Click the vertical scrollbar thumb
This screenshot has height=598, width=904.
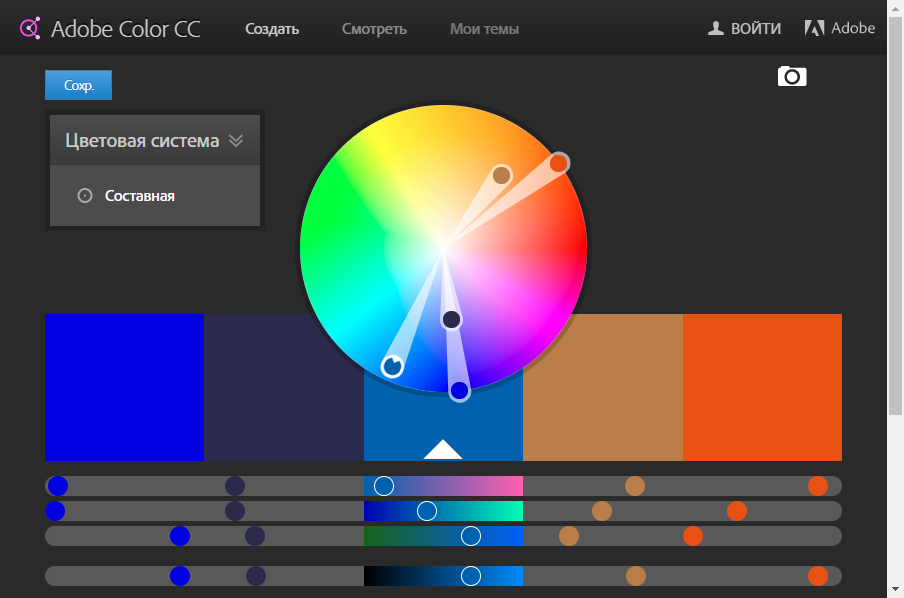[x=895, y=216]
